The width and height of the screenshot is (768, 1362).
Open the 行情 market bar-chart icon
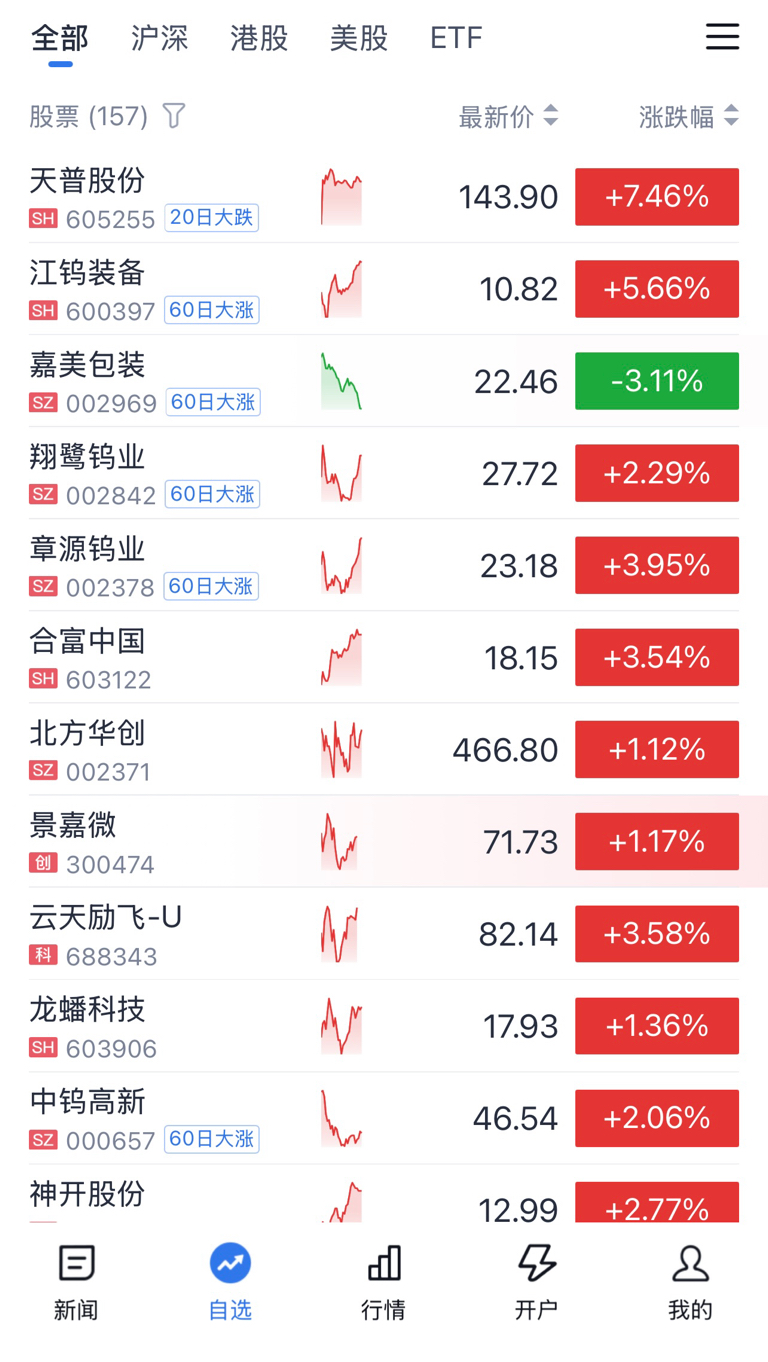[x=384, y=1264]
